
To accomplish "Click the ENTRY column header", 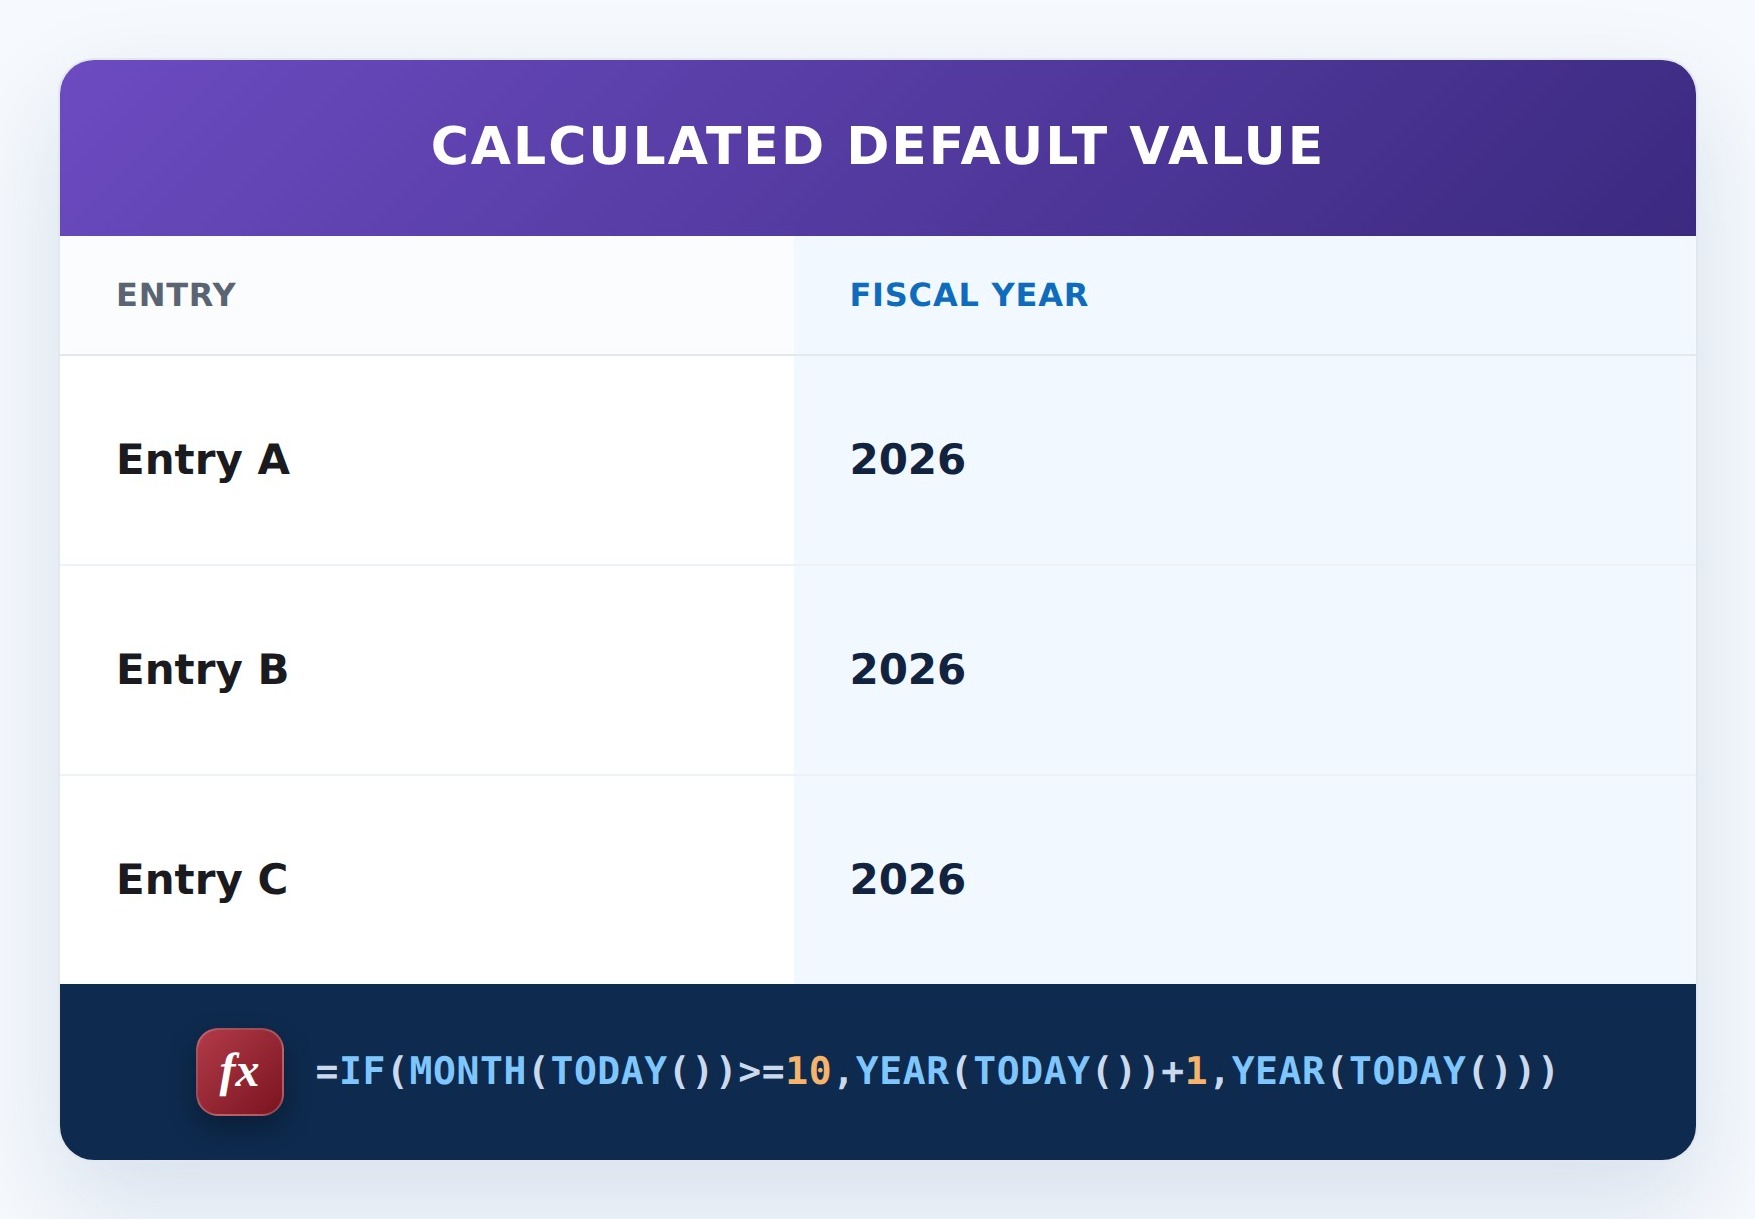I will tap(176, 295).
